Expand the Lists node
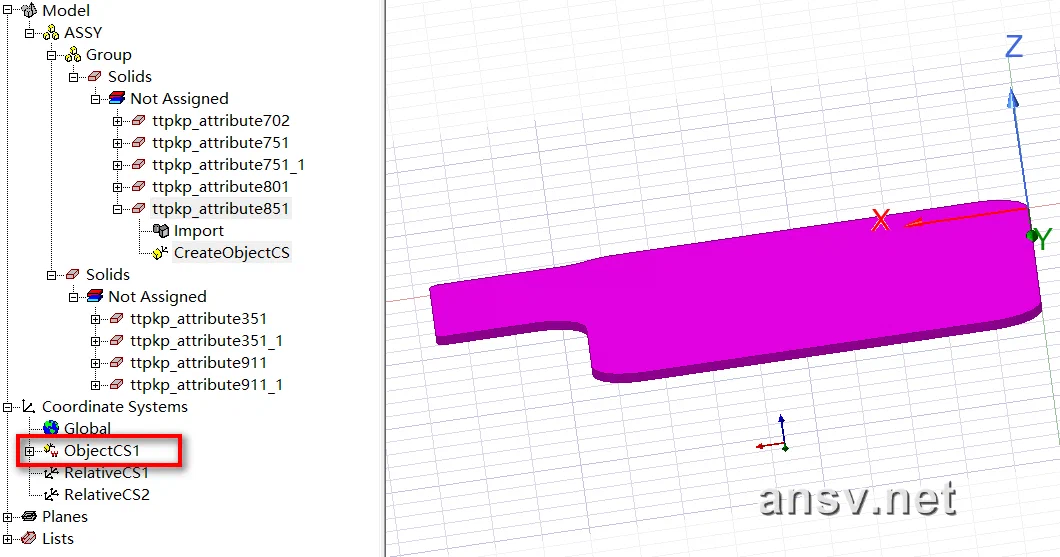The width and height of the screenshot is (1060, 557). (x=7, y=539)
